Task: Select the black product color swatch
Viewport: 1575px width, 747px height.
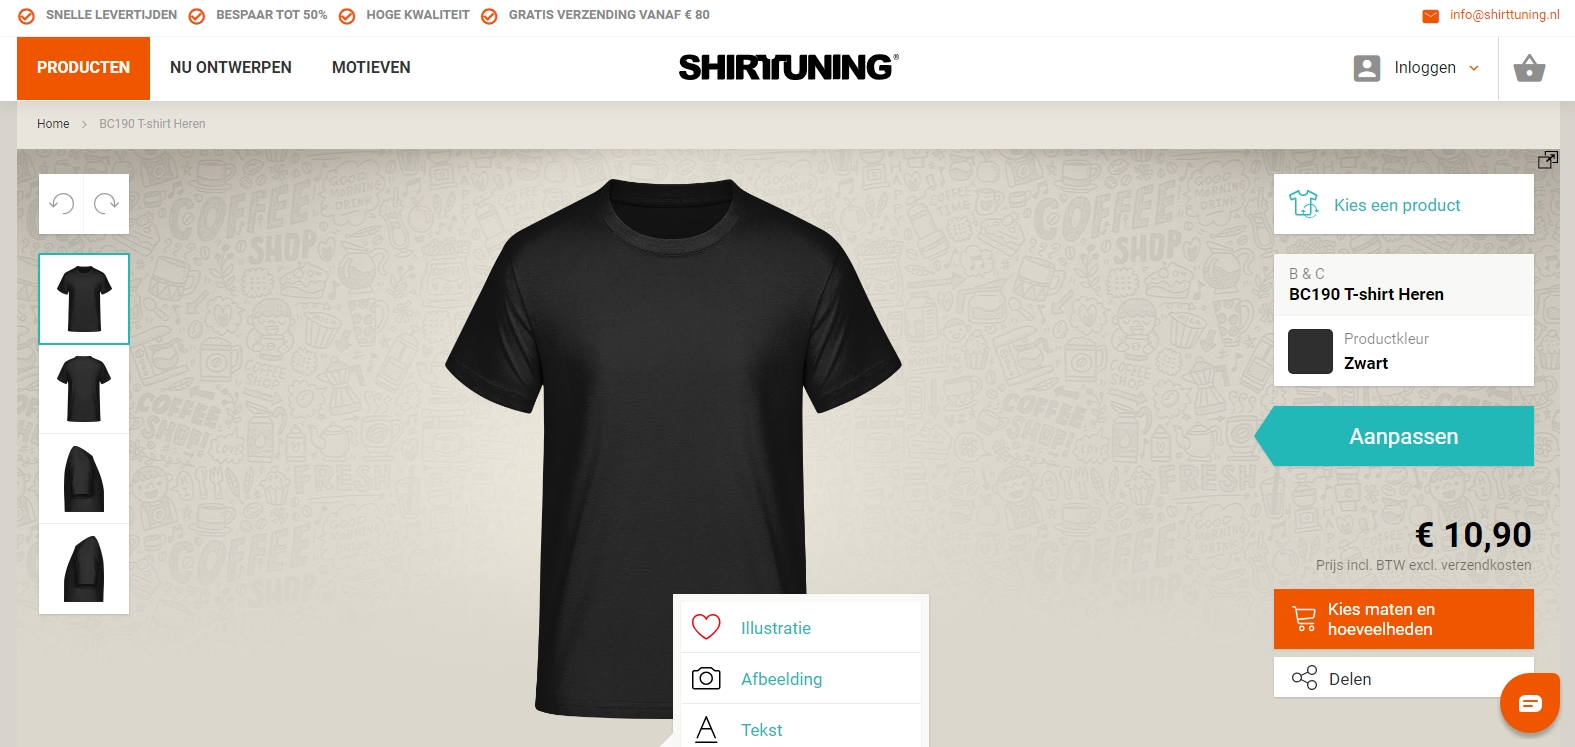Action: [x=1310, y=351]
